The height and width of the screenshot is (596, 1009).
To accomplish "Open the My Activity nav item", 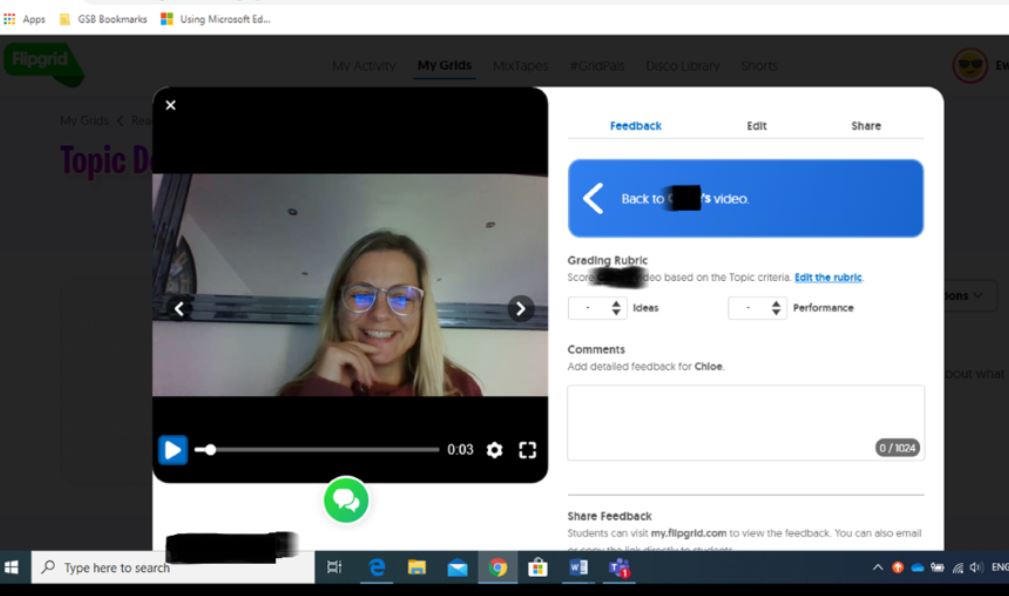I will (x=364, y=66).
